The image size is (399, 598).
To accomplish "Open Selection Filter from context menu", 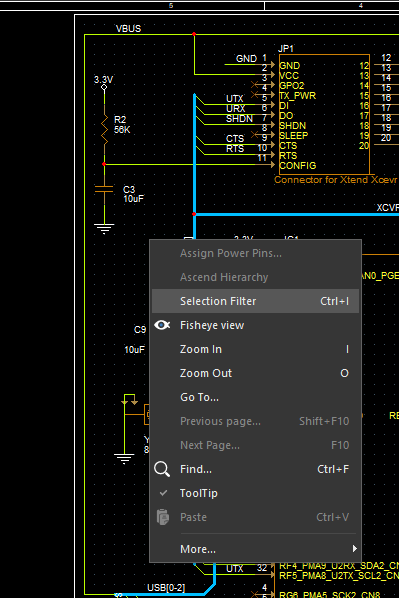I will [255, 301].
